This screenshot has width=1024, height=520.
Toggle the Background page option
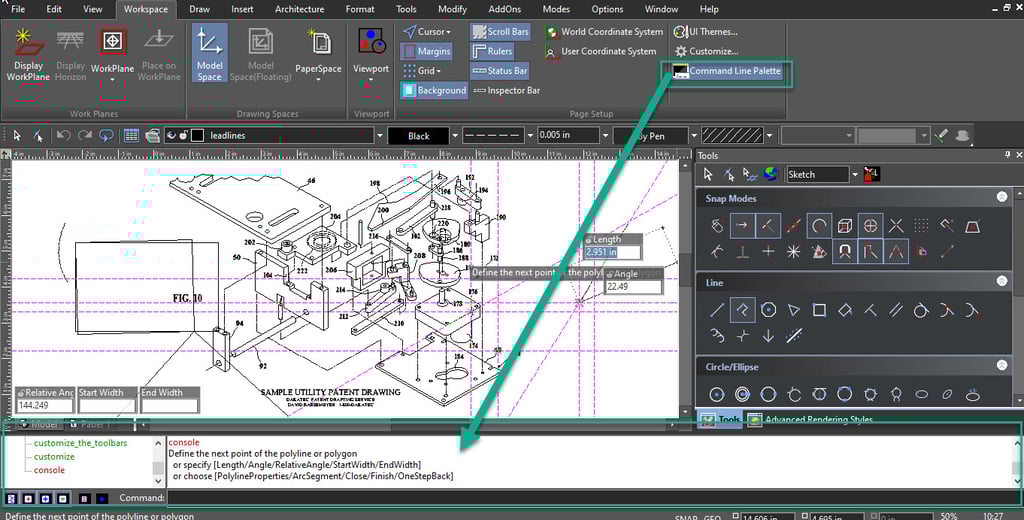coord(434,90)
